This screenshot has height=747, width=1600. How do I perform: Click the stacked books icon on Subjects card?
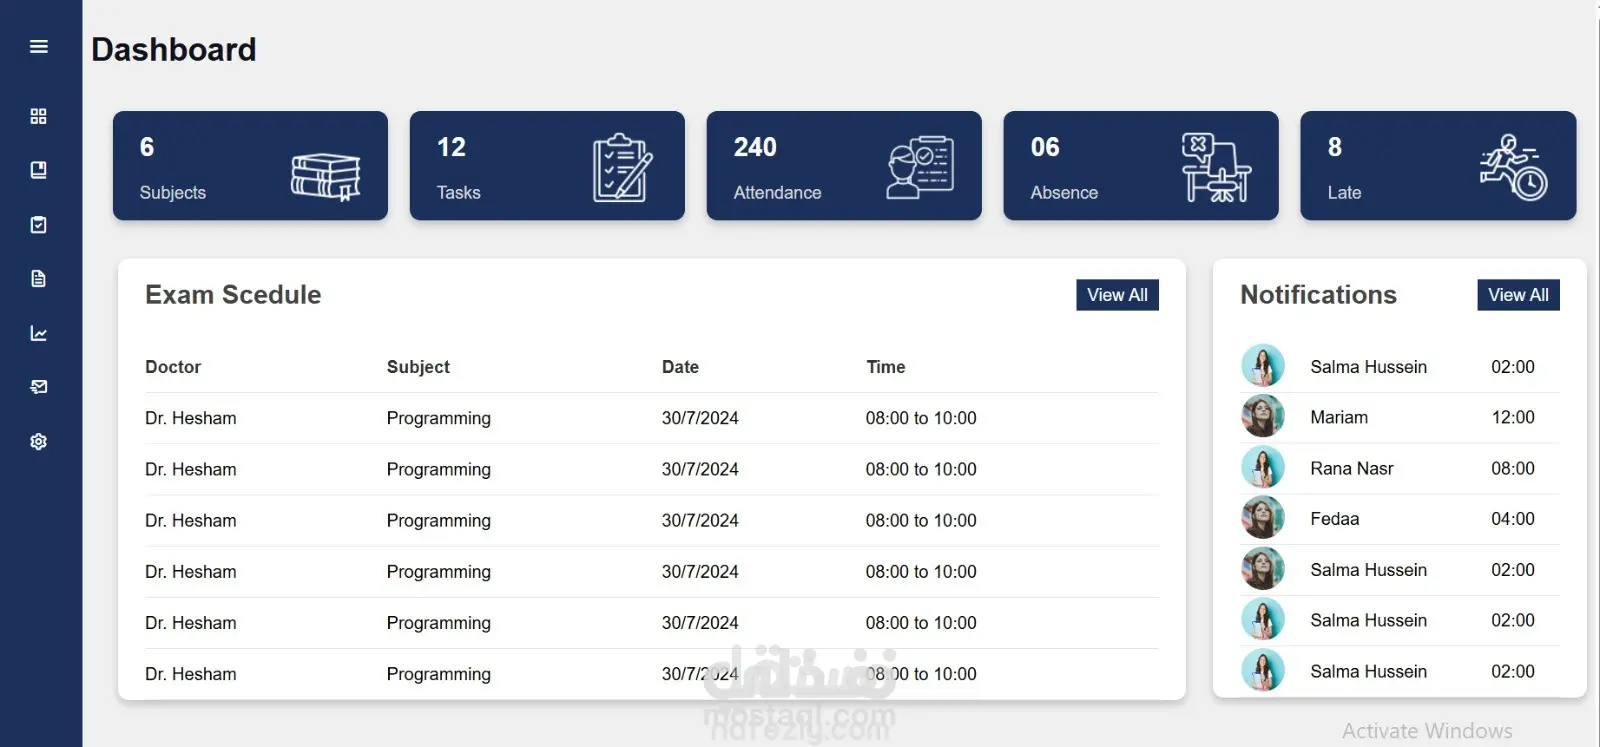pos(326,177)
